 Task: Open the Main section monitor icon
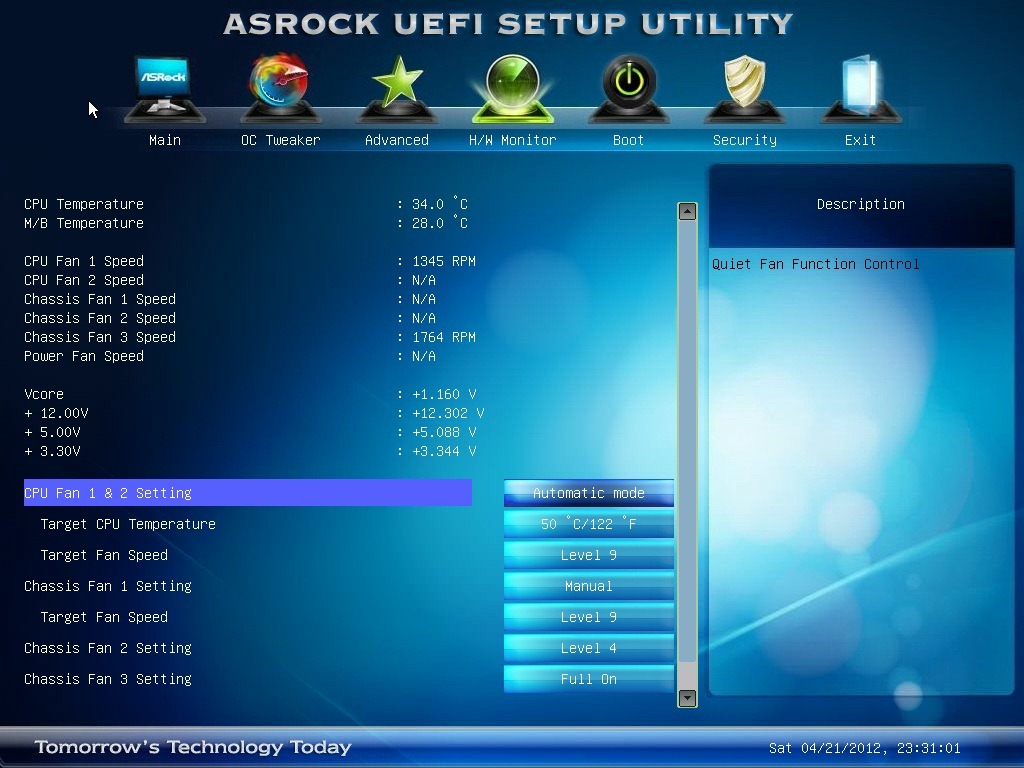[x=164, y=88]
